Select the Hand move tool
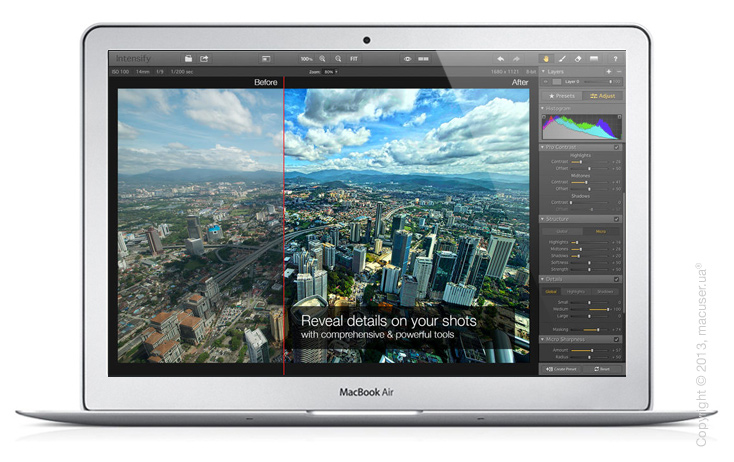 [x=546, y=59]
